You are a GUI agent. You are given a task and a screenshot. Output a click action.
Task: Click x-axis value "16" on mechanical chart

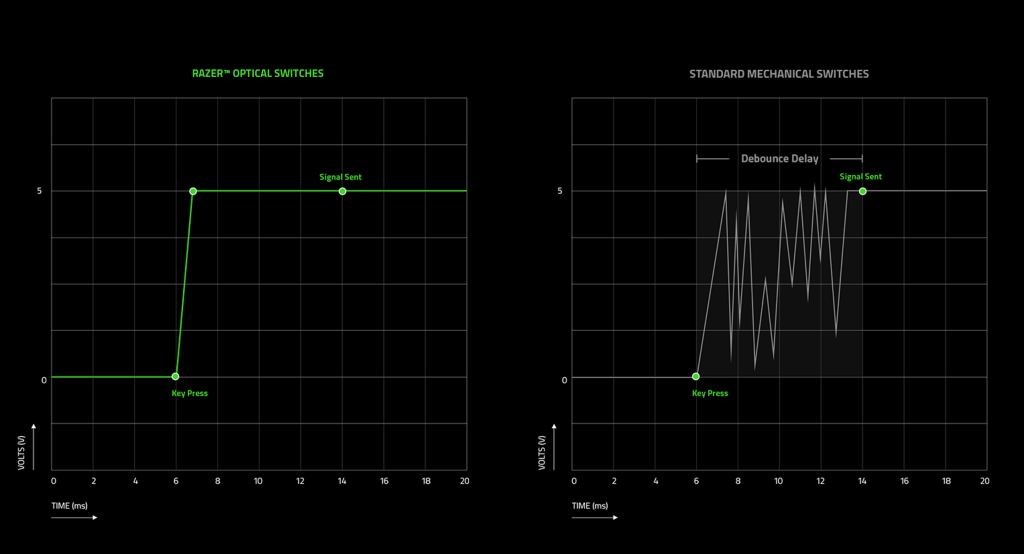tap(904, 481)
